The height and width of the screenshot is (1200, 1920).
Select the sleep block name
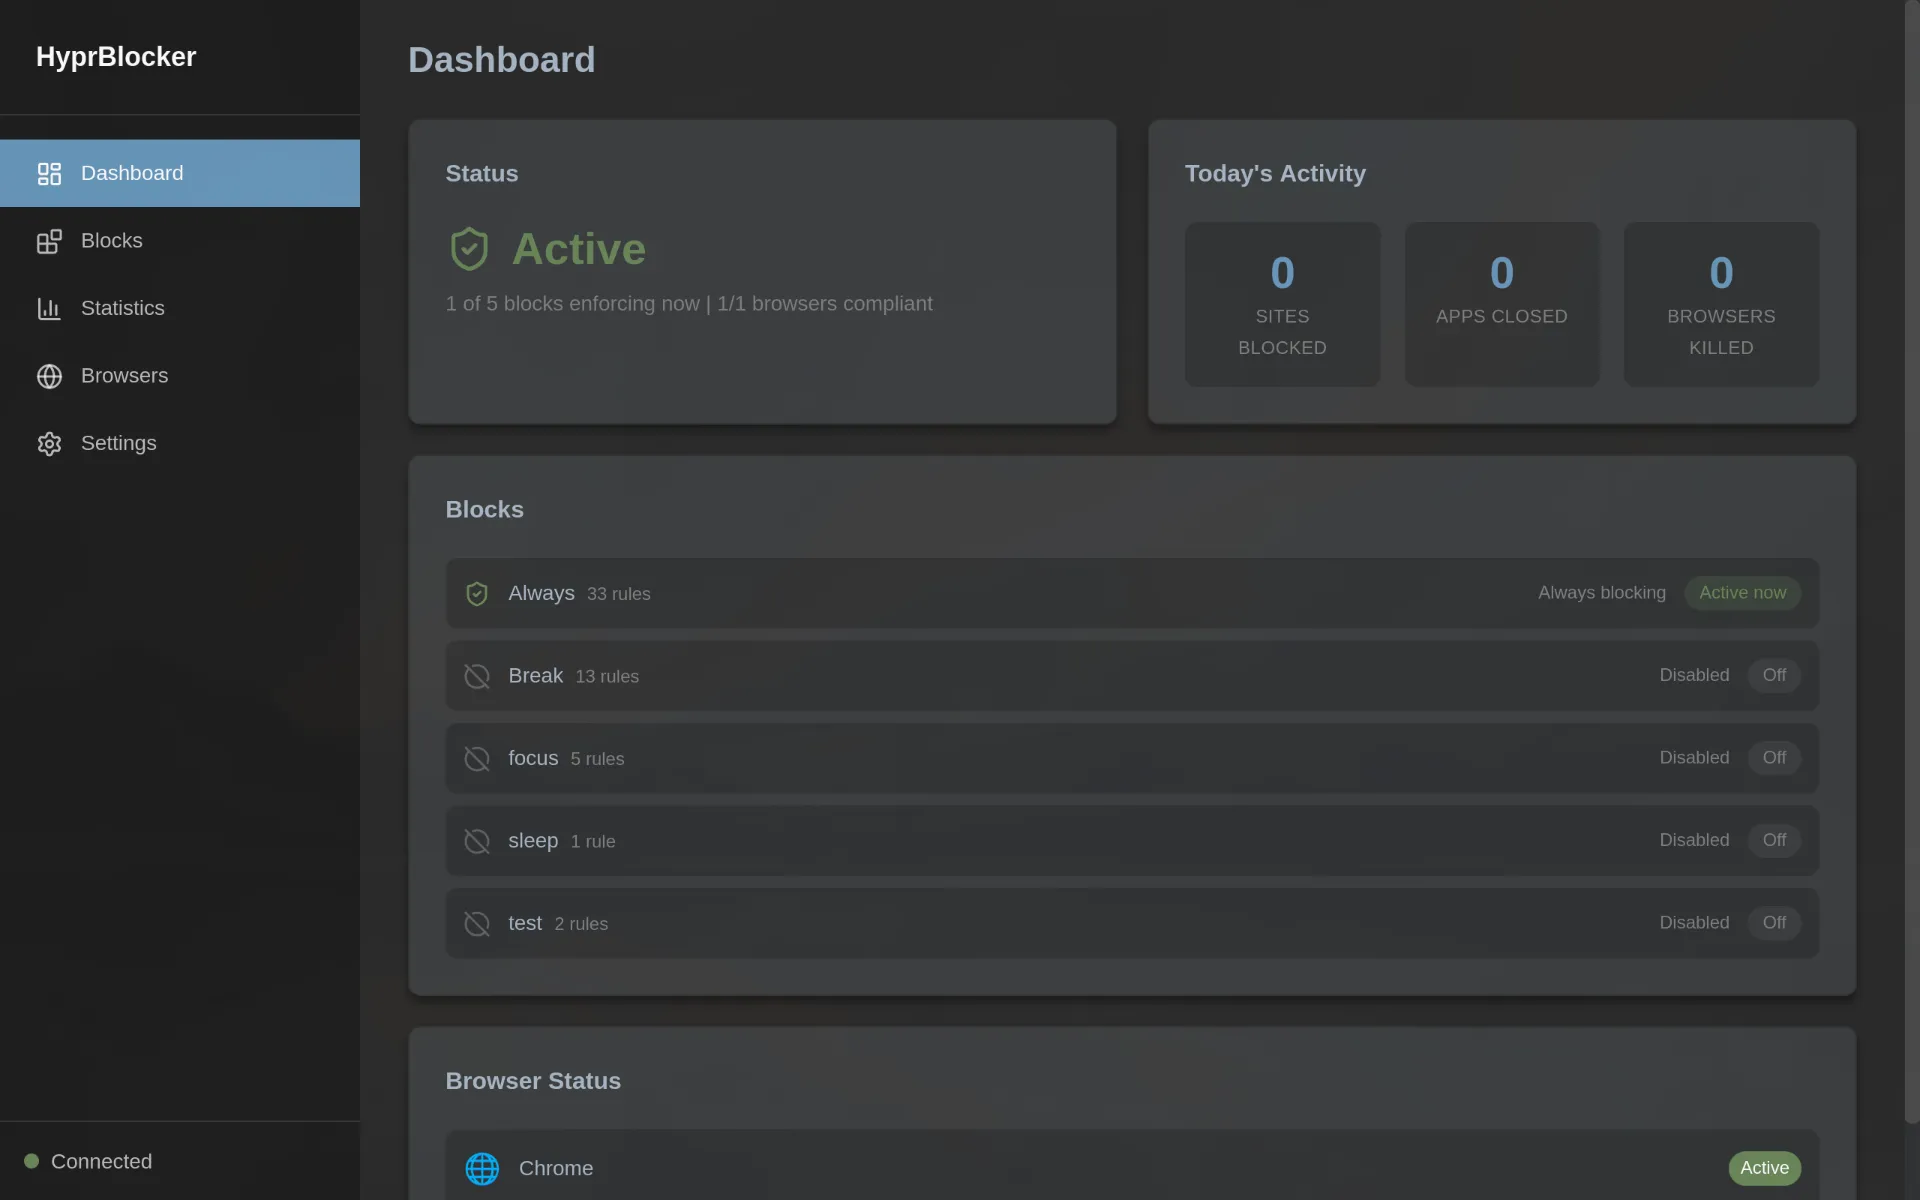coord(533,841)
